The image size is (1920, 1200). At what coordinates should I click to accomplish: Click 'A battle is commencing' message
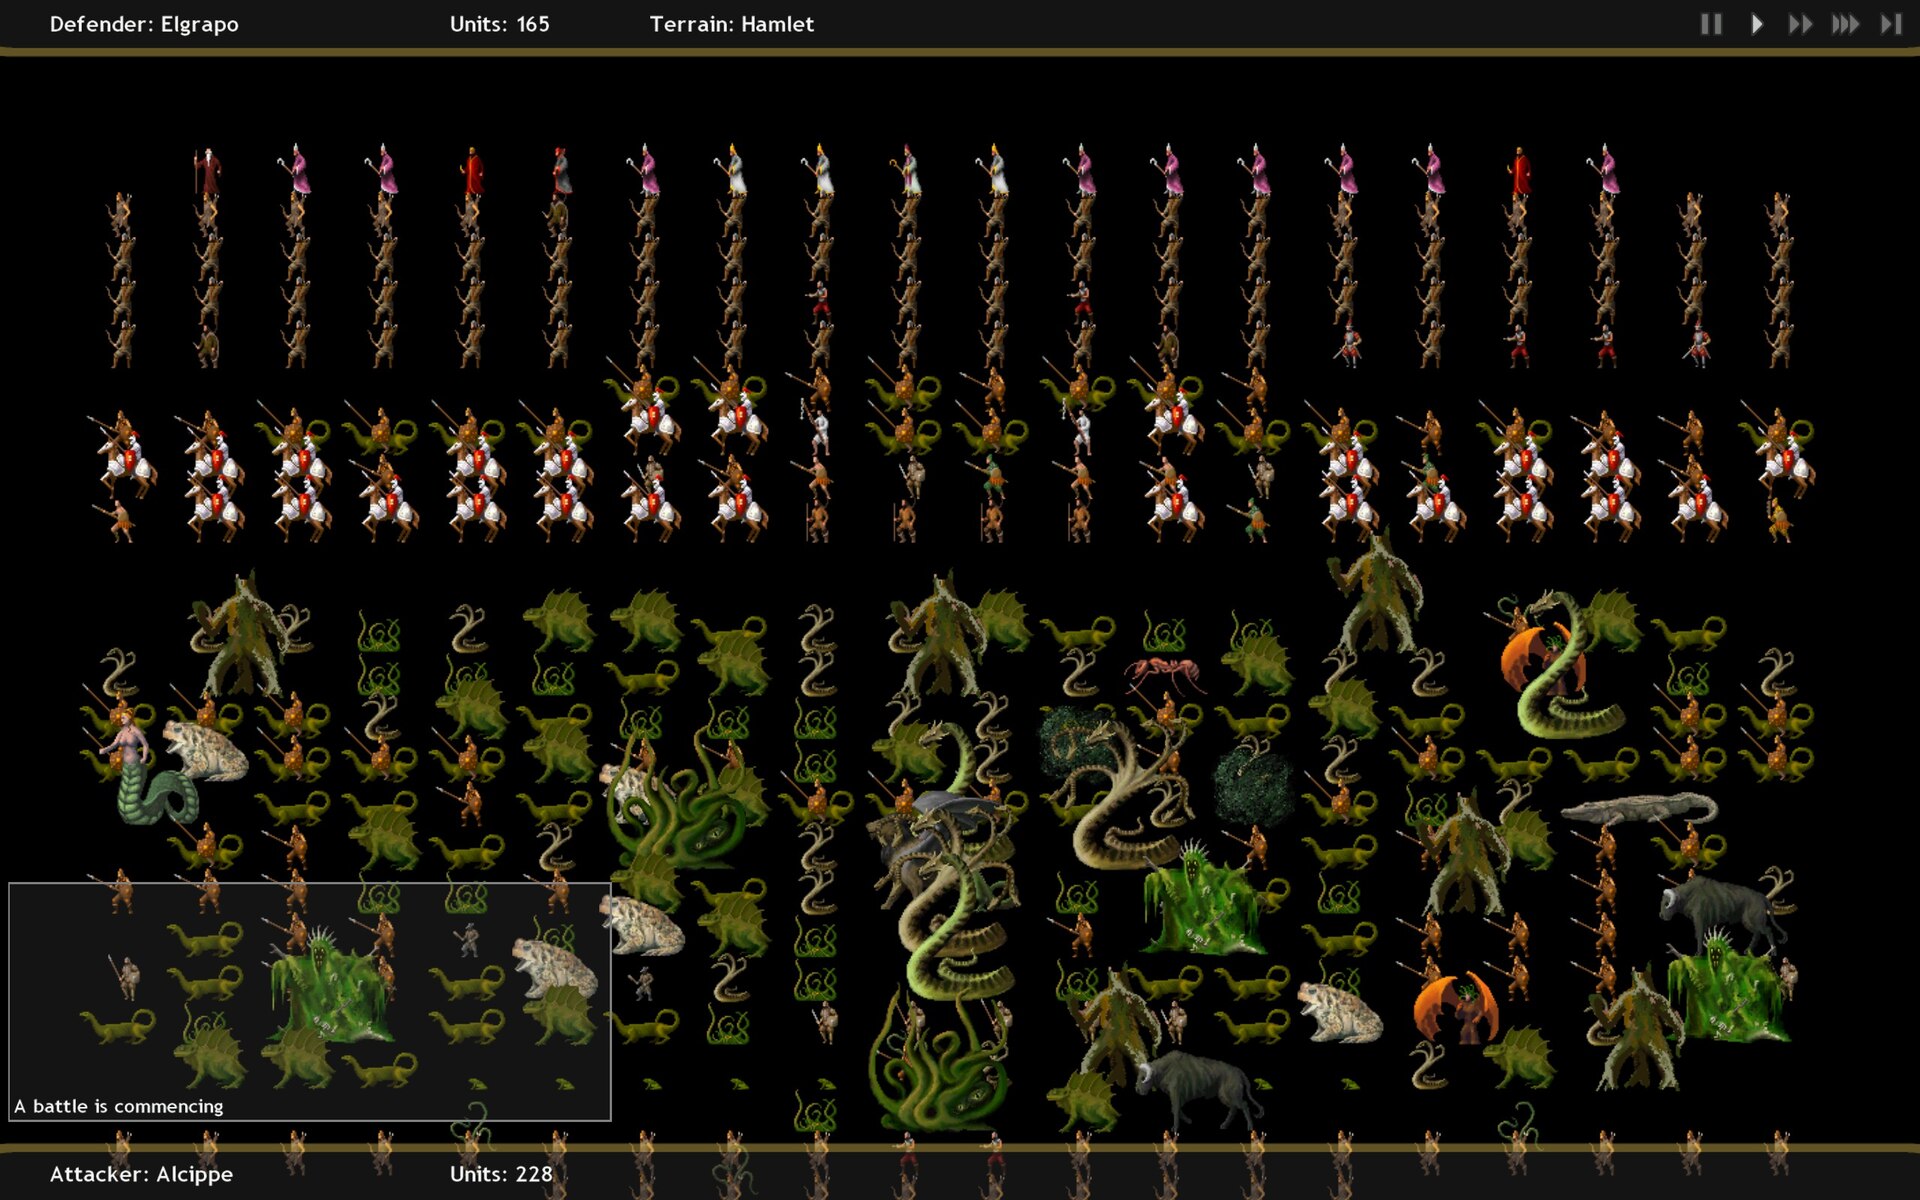(x=119, y=1106)
